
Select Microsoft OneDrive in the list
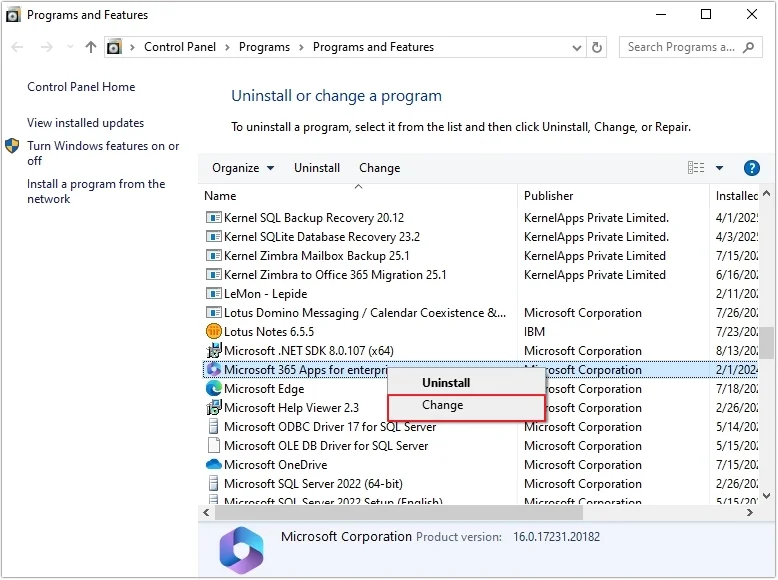pyautogui.click(x=275, y=465)
